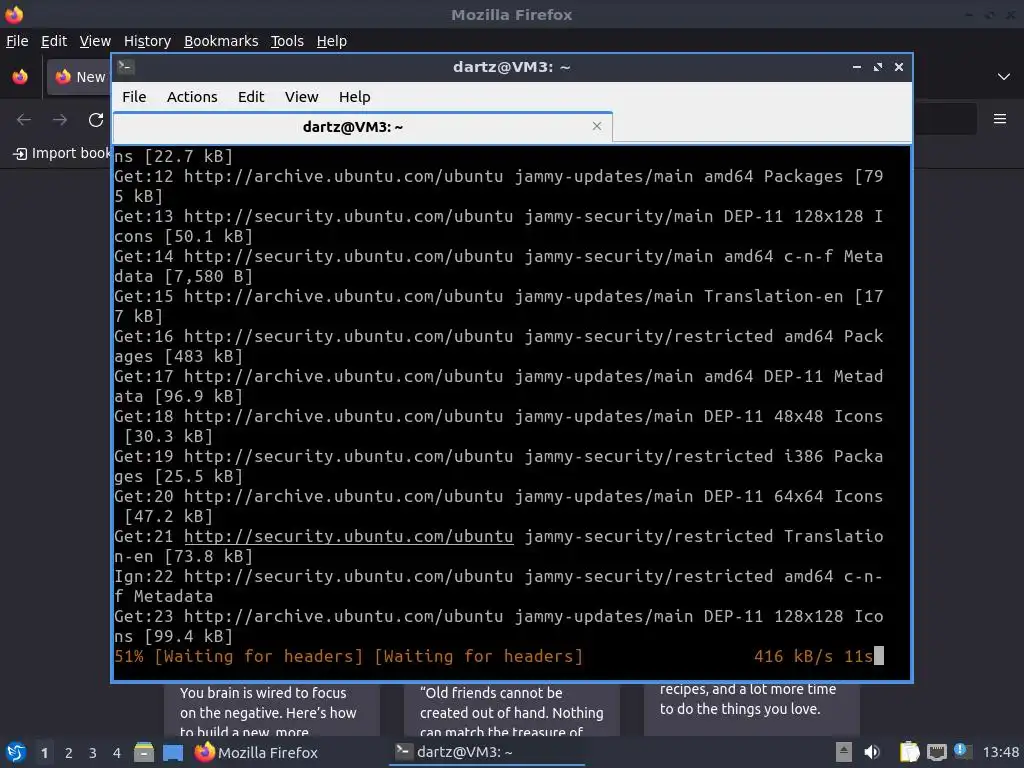
Task: Click the show desktop icon in the taskbar
Action: (x=173, y=752)
